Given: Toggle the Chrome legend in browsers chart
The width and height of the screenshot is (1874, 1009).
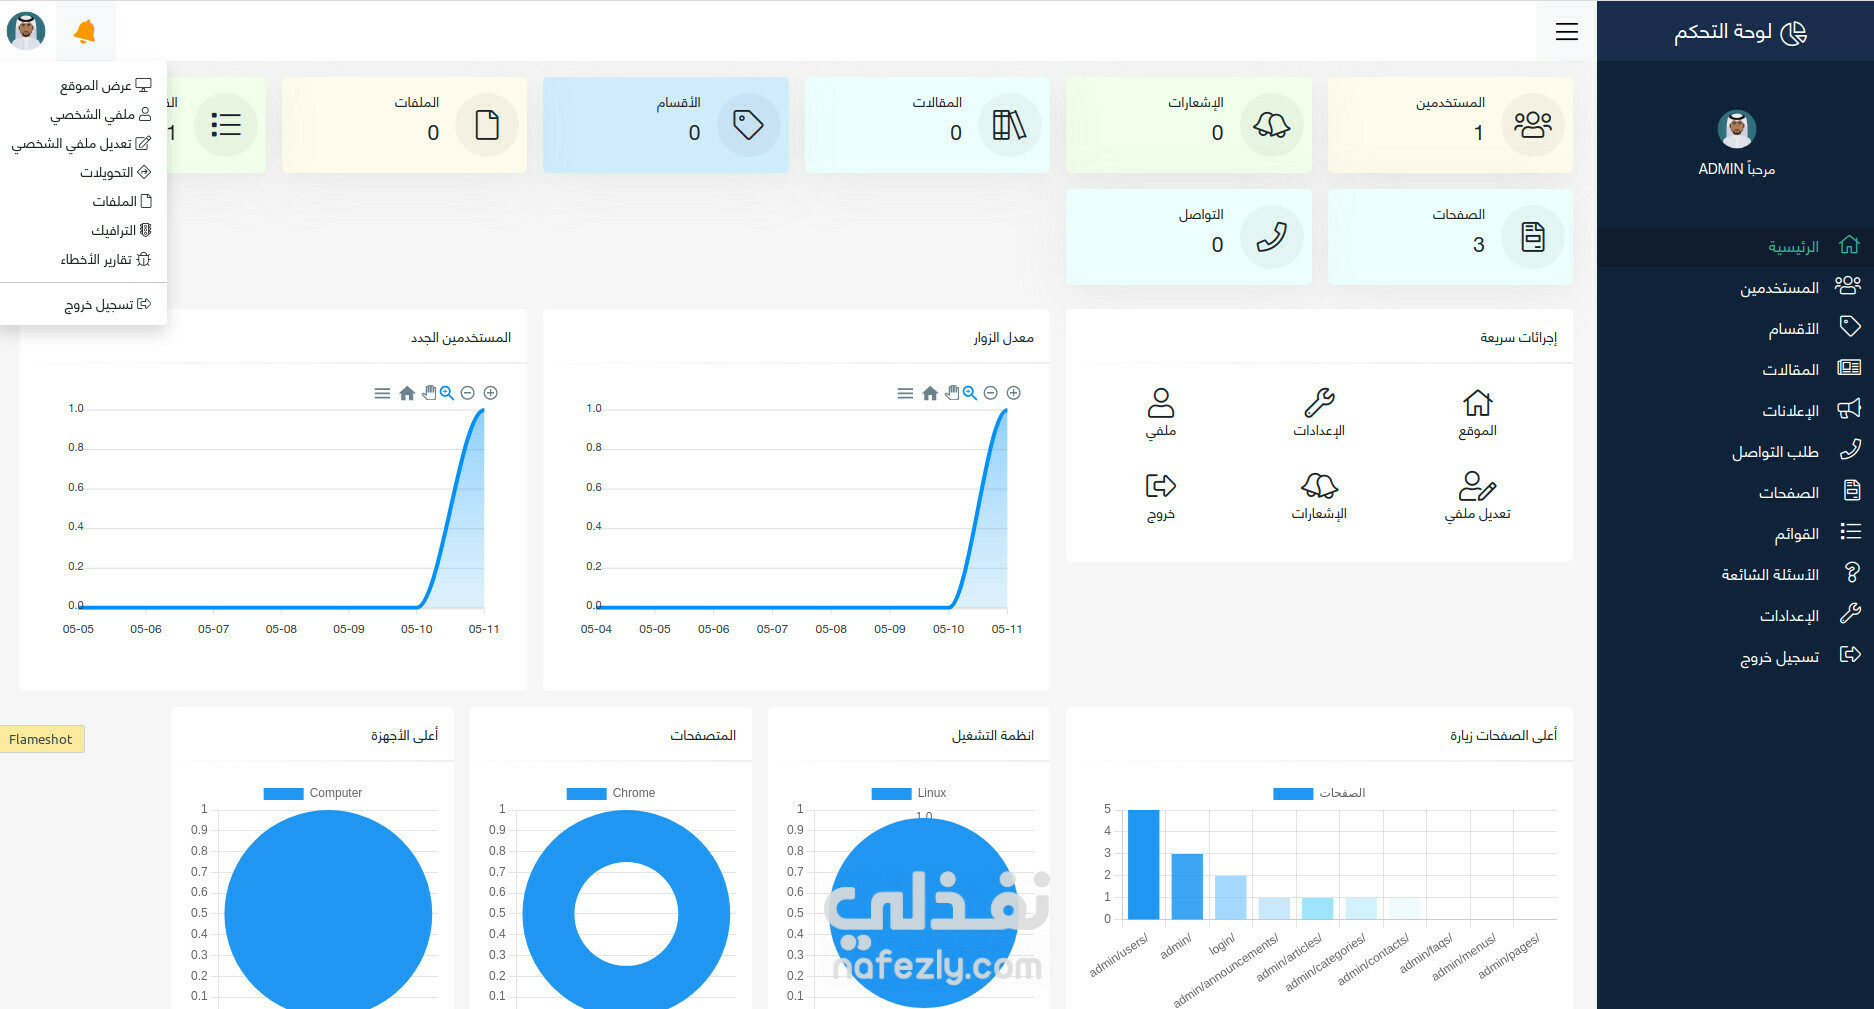Looking at the screenshot, I should [611, 793].
